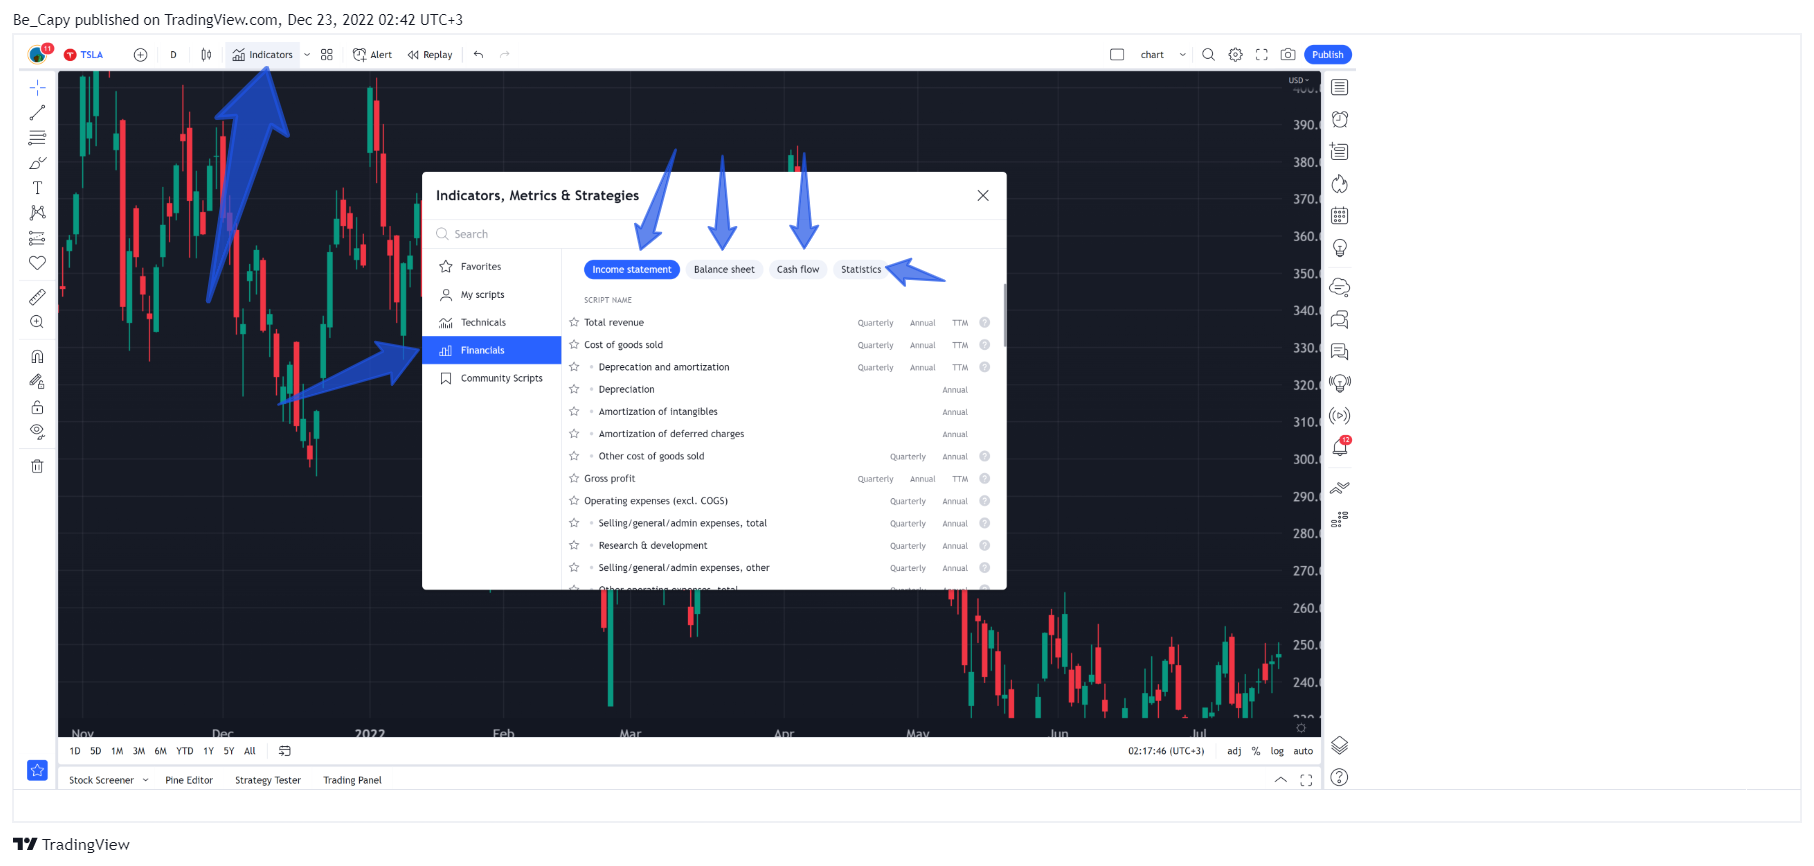The height and width of the screenshot is (866, 1814).
Task: Take a snapshot with the camera icon
Action: pyautogui.click(x=1288, y=55)
